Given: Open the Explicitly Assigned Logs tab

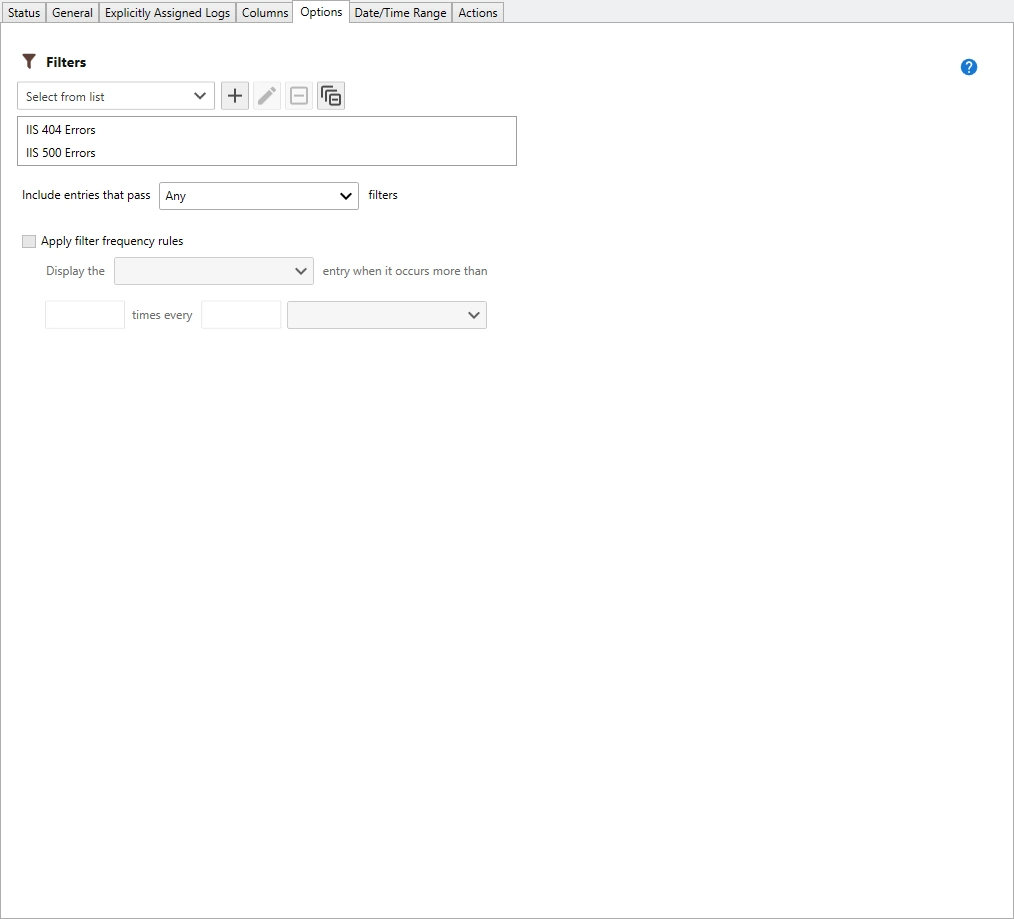Looking at the screenshot, I should click(167, 13).
